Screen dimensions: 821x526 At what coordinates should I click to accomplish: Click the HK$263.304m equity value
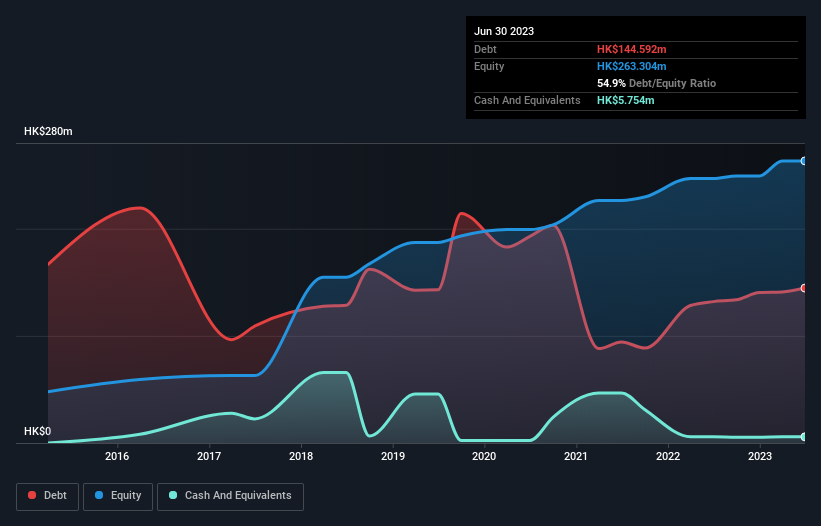tap(631, 66)
